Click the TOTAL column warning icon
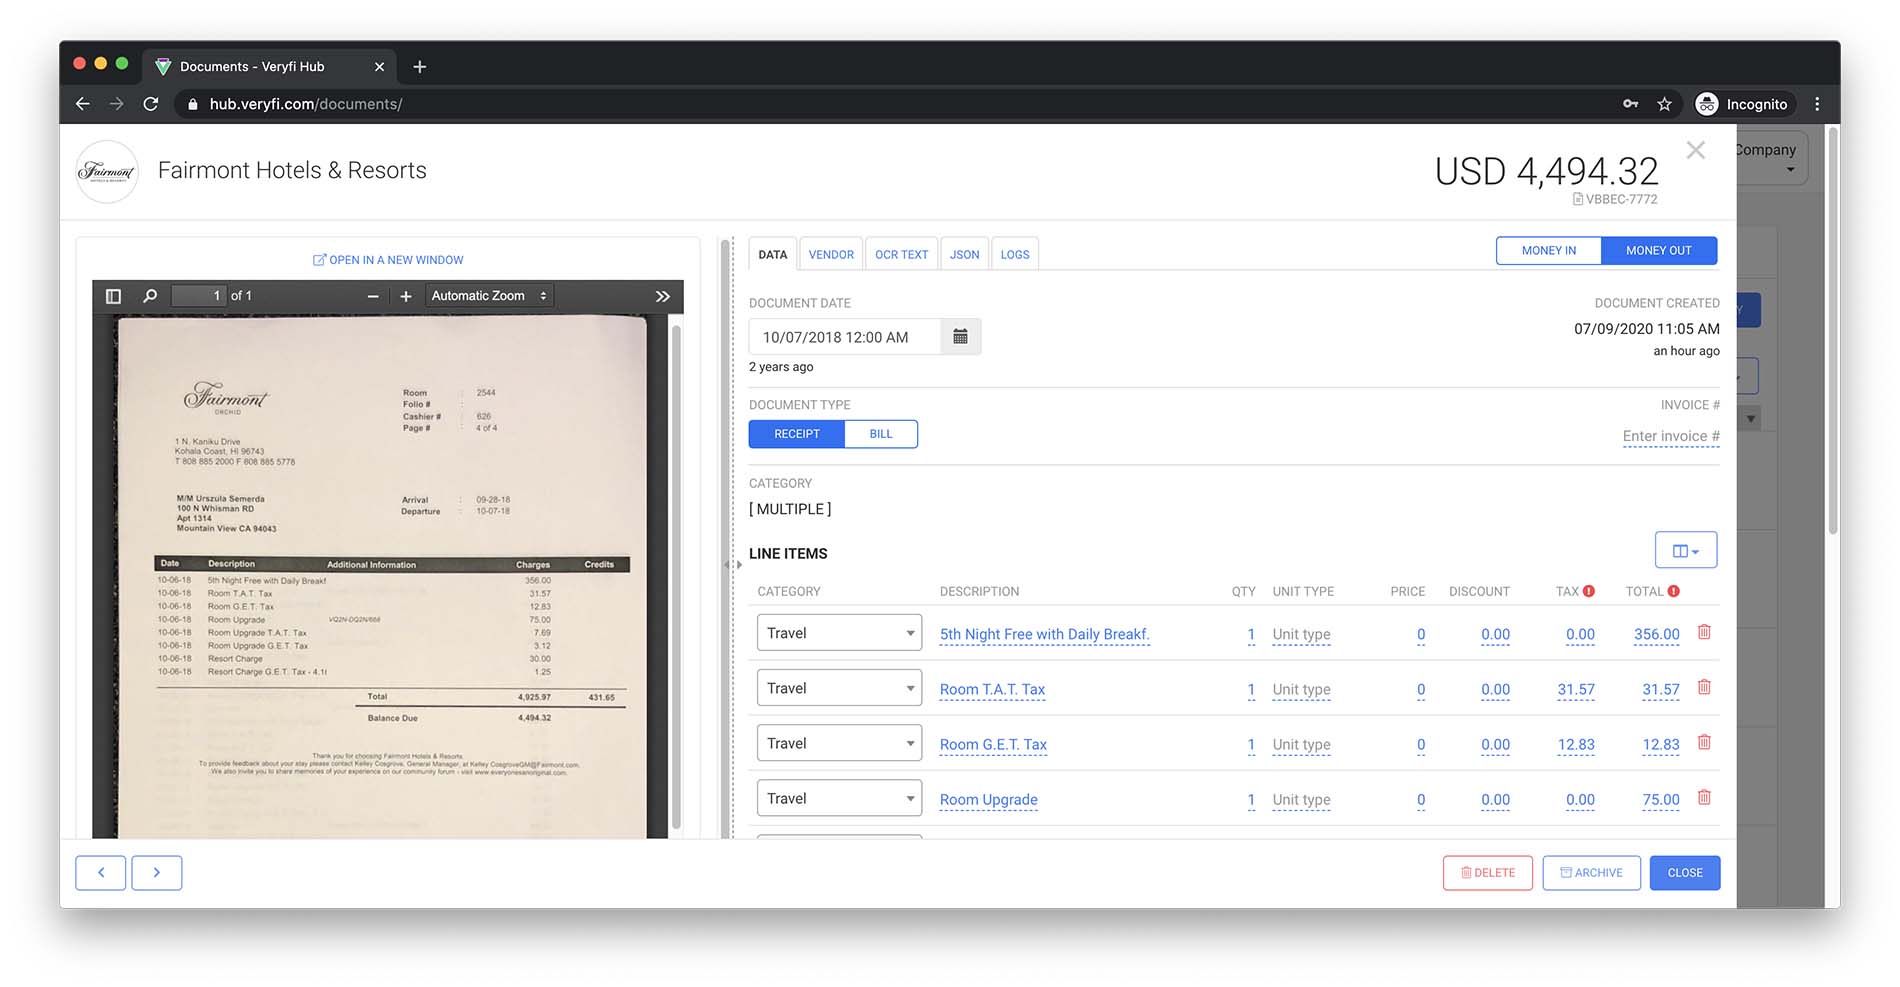This screenshot has width=1900, height=987. click(1674, 591)
